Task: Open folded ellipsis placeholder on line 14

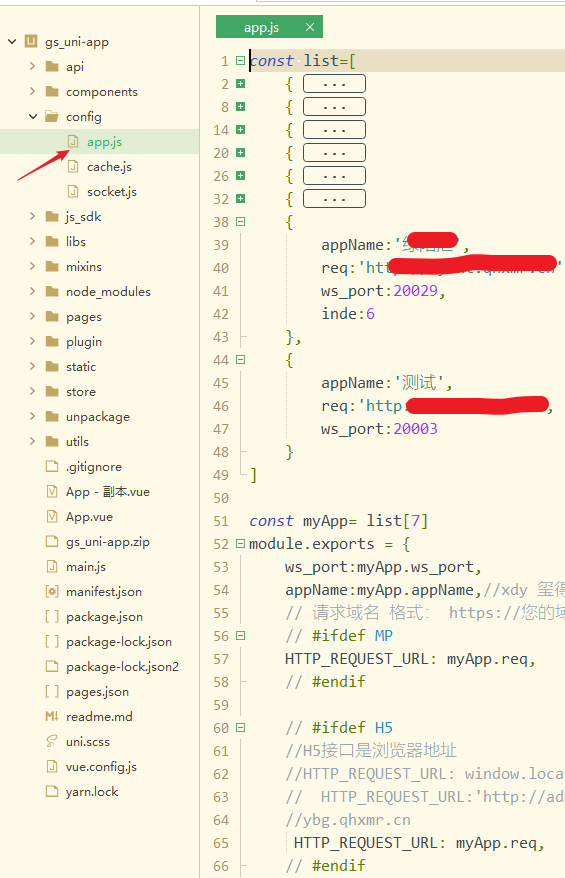Action: [334, 130]
